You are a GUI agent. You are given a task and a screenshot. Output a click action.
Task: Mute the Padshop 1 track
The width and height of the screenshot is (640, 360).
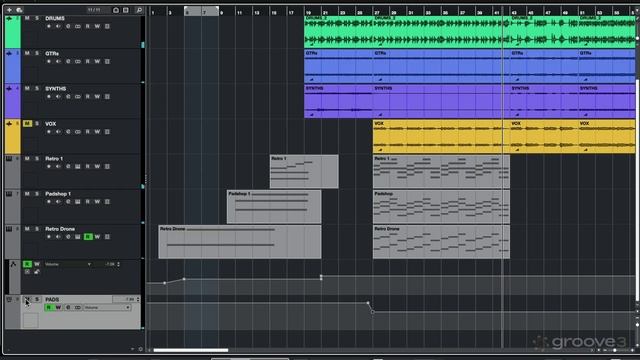pos(27,194)
